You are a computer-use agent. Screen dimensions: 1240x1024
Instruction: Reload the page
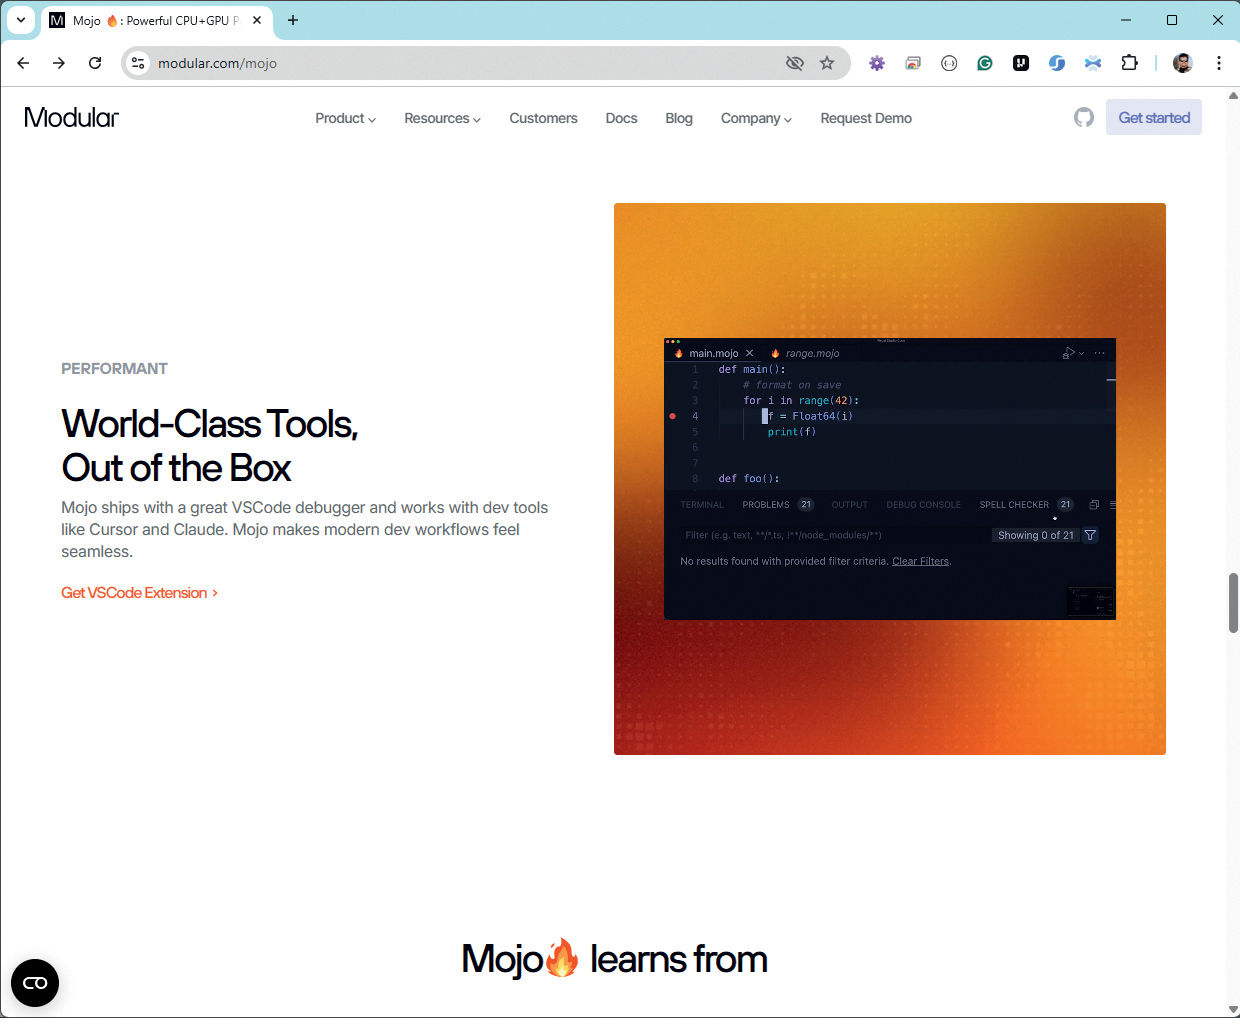point(95,63)
